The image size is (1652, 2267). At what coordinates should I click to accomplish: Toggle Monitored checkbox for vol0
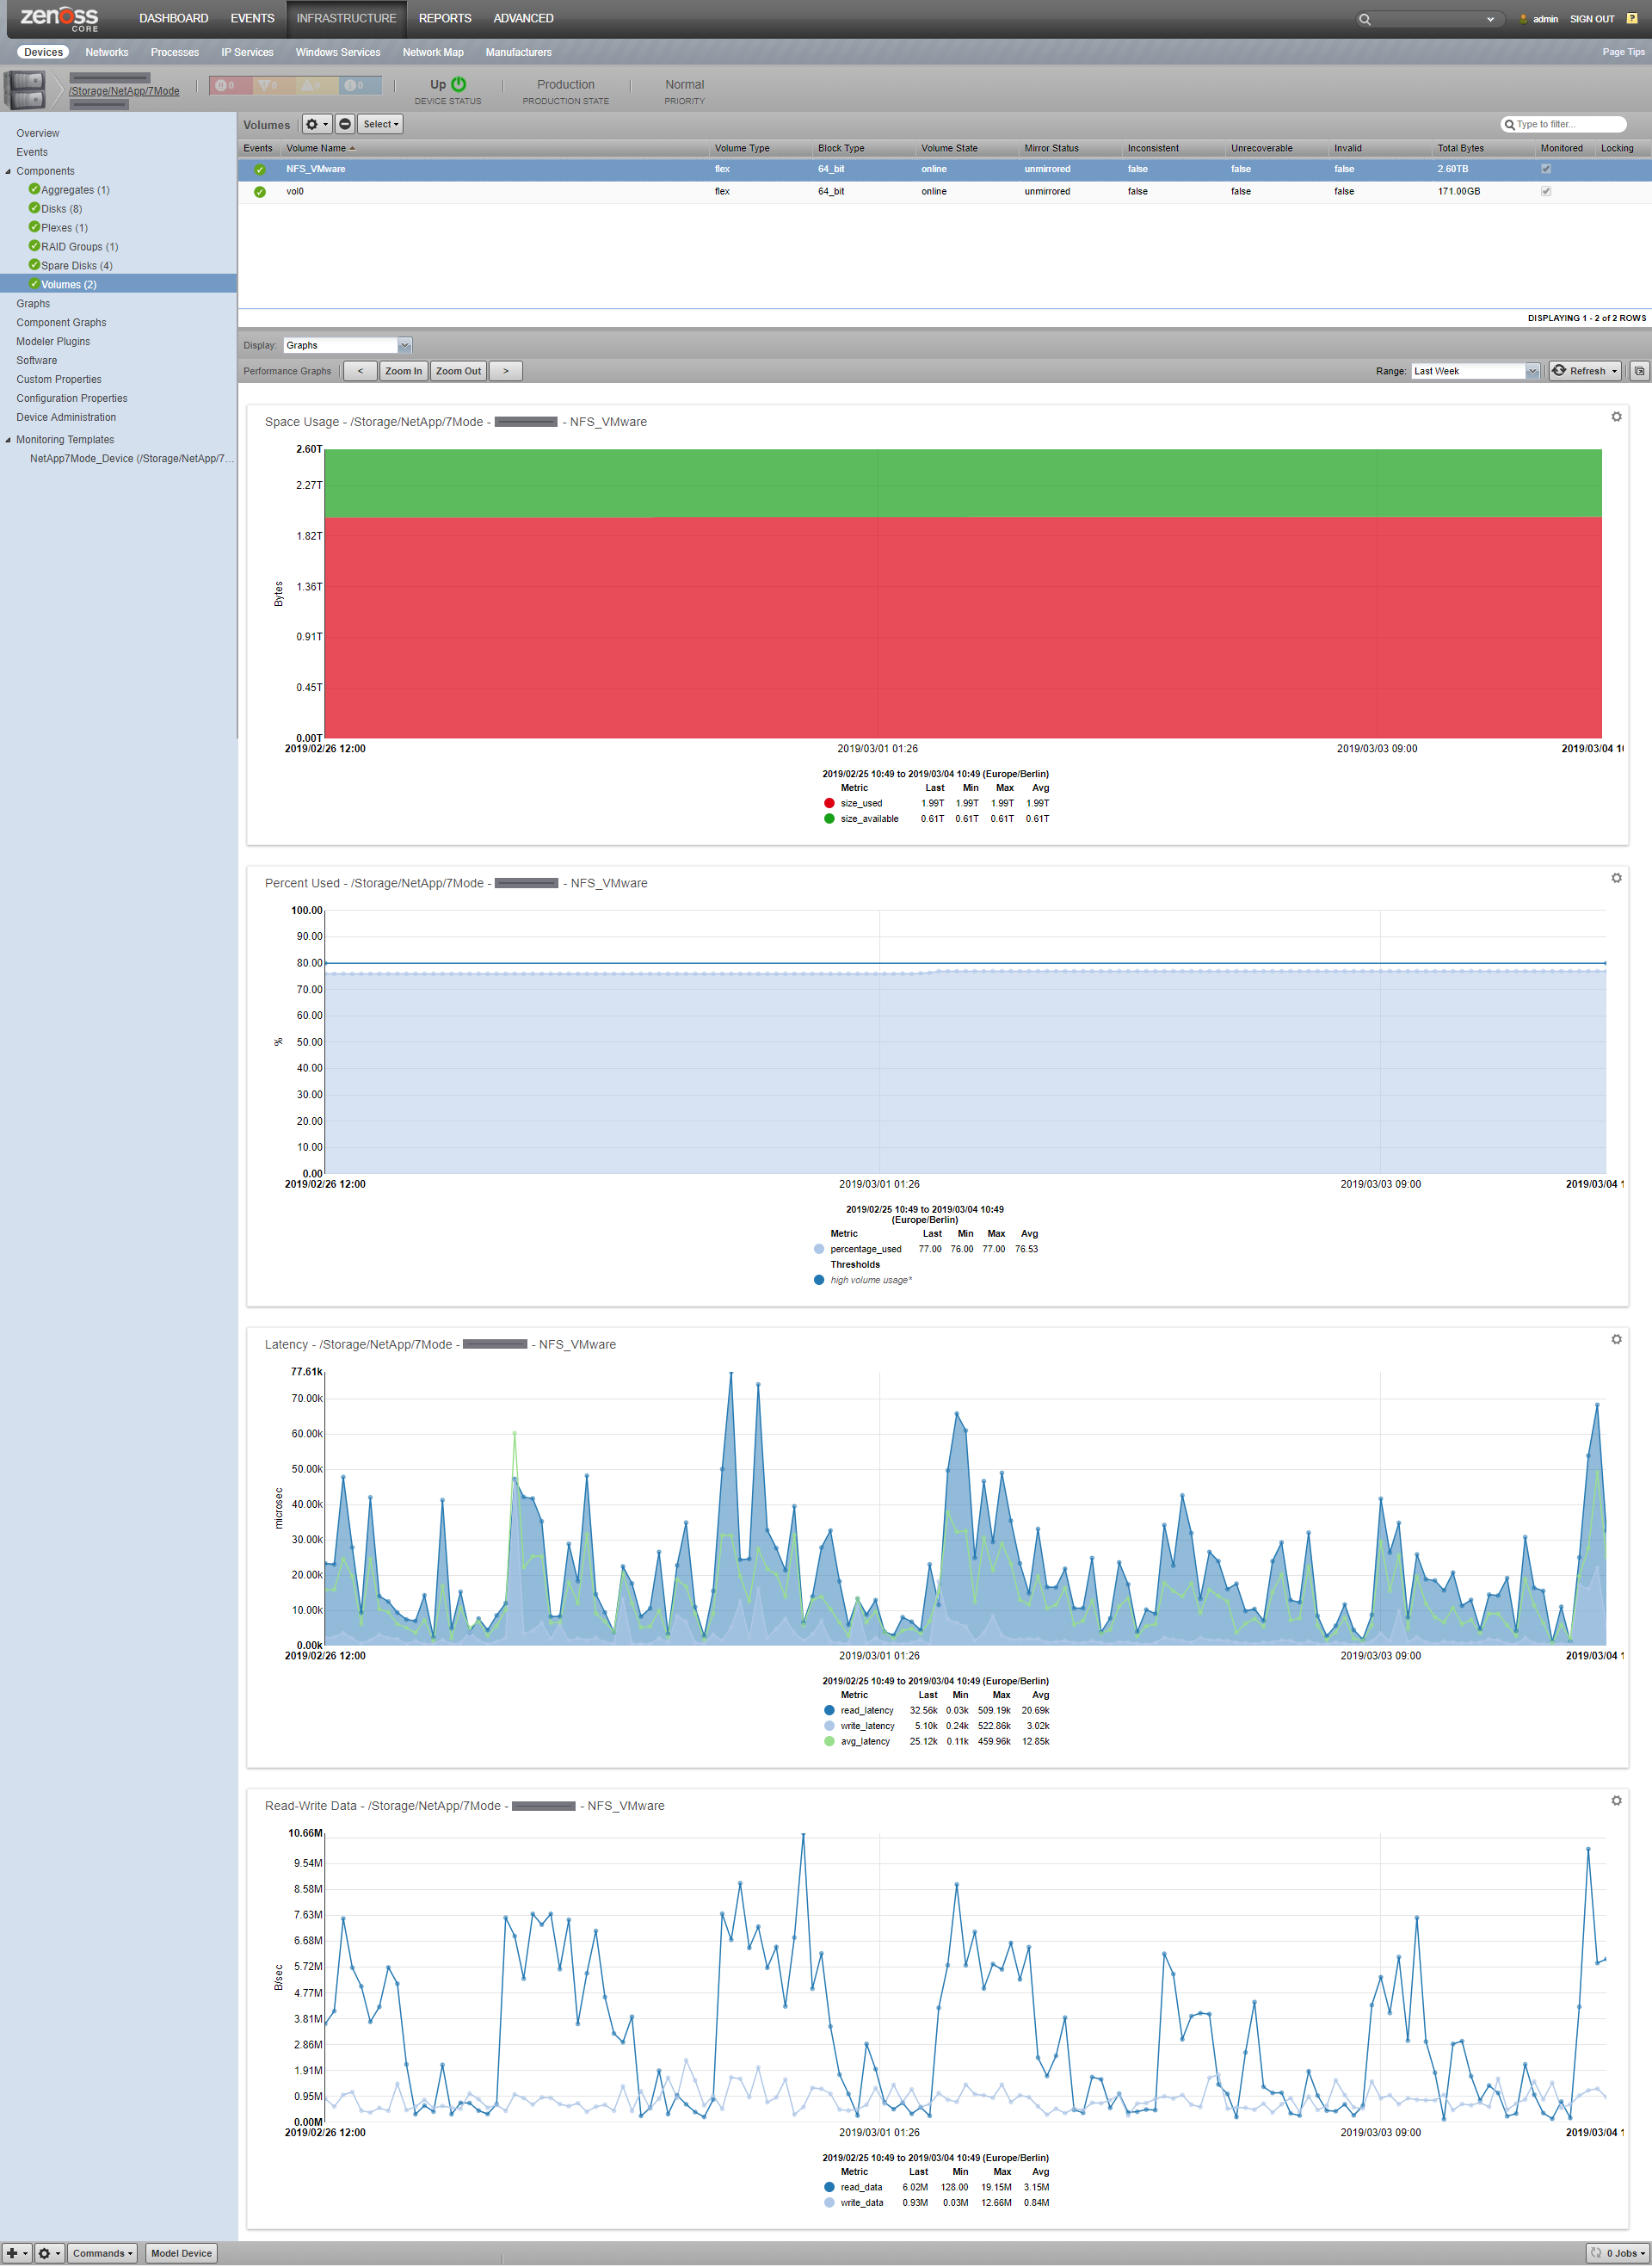tap(1546, 191)
